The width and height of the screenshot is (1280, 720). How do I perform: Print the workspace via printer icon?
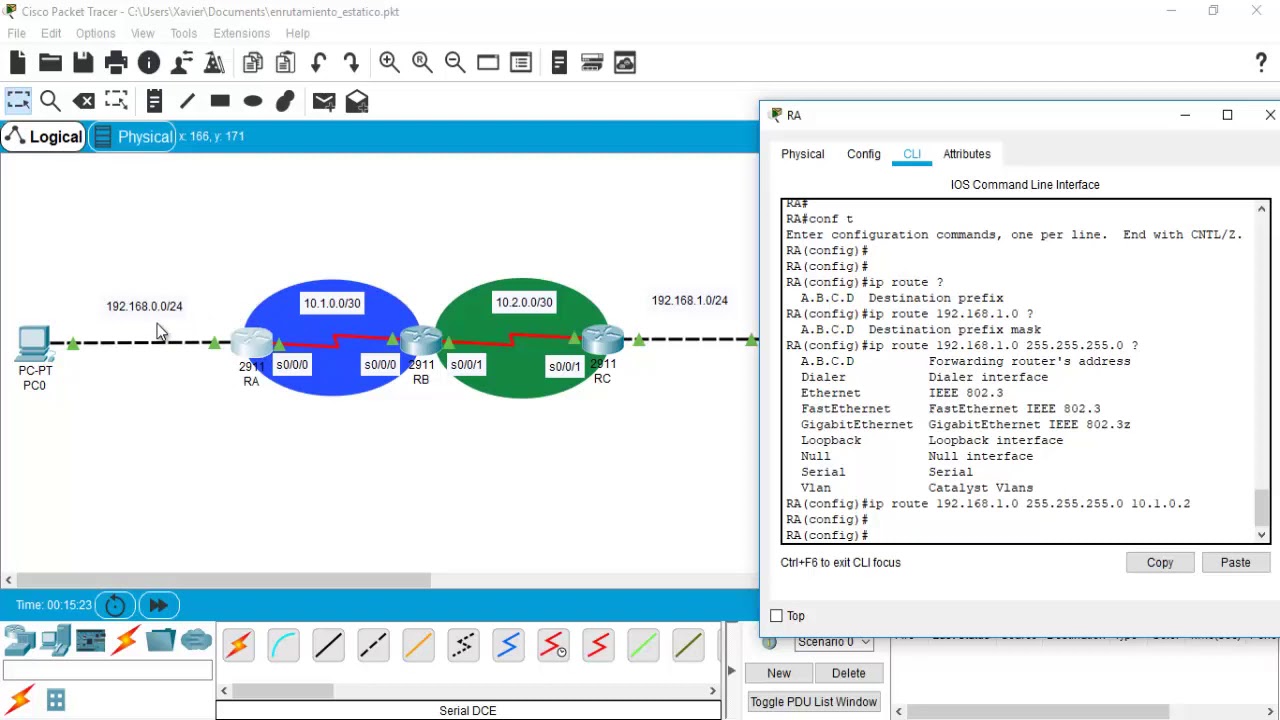tap(116, 63)
